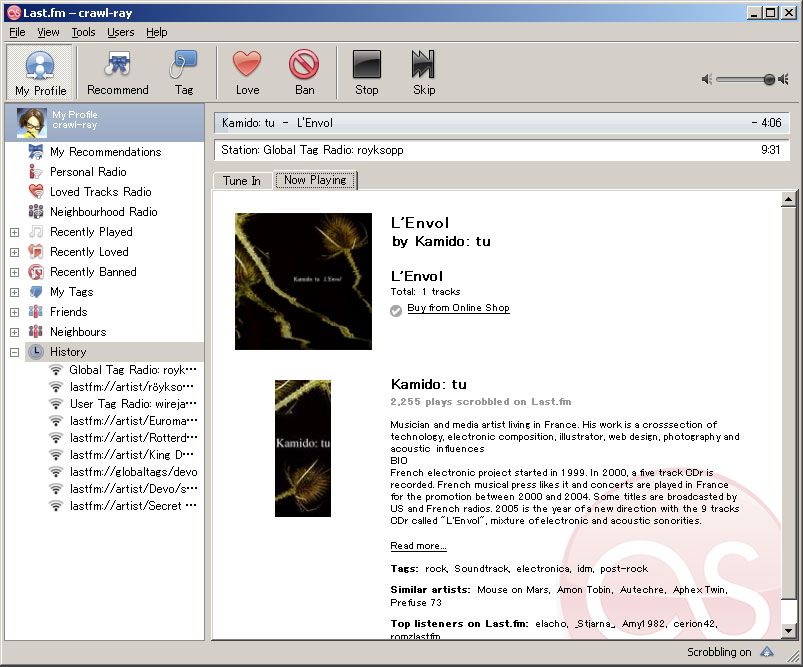Expand the Friends node

(x=14, y=312)
